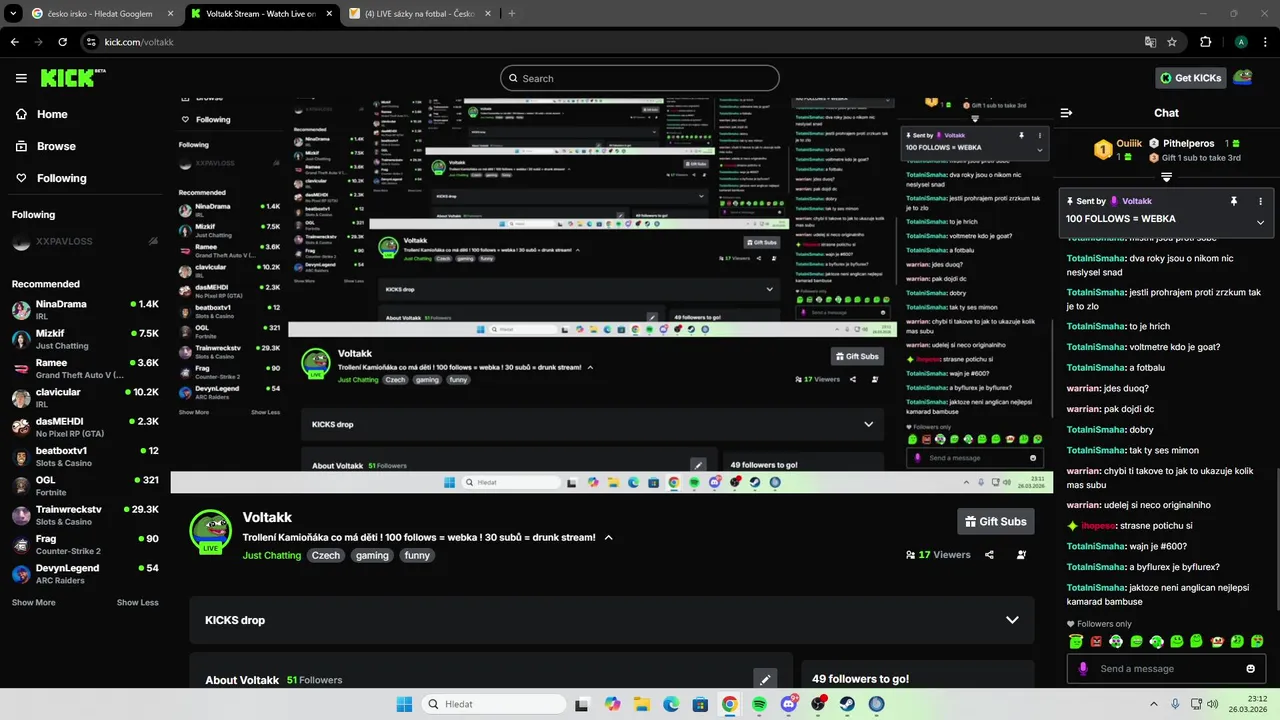This screenshot has width=1280, height=720.
Task: Open File Explorer from the taskbar
Action: (641, 704)
